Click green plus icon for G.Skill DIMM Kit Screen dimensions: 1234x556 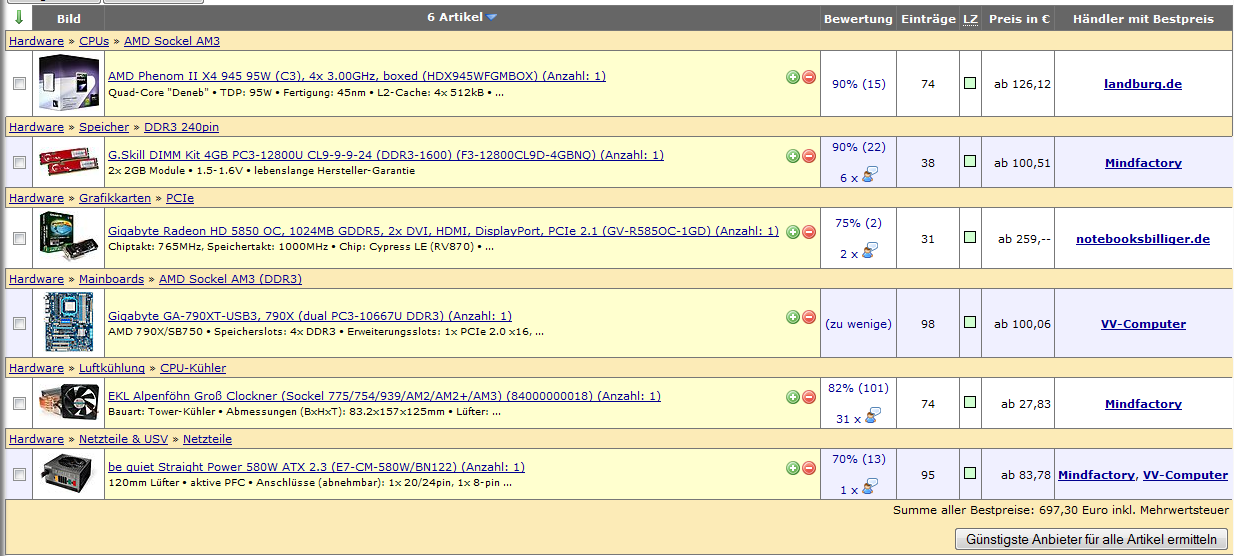pyautogui.click(x=793, y=155)
